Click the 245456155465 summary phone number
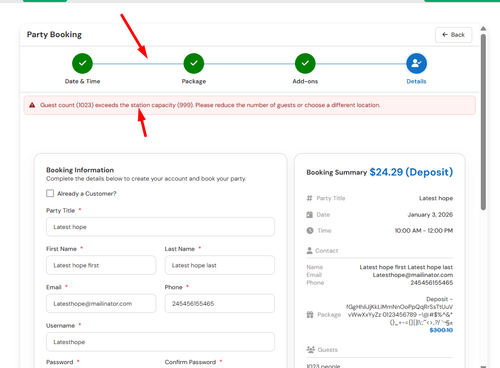Screen dimensions: 500x368 [x=432, y=283]
